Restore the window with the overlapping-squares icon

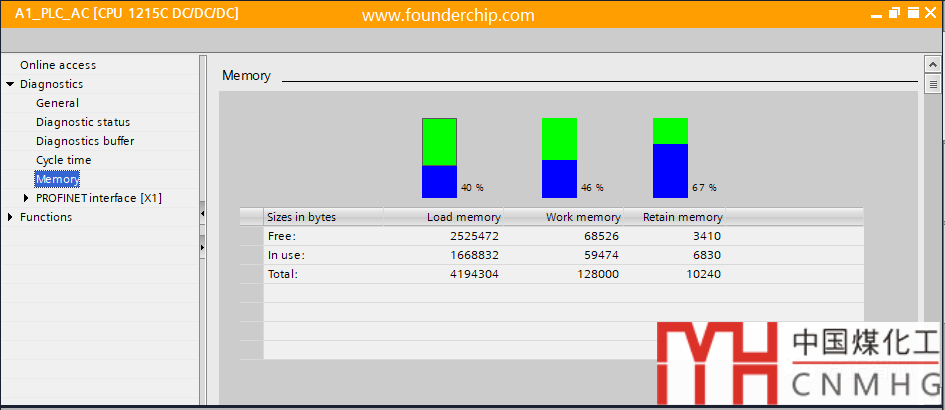pyautogui.click(x=894, y=12)
